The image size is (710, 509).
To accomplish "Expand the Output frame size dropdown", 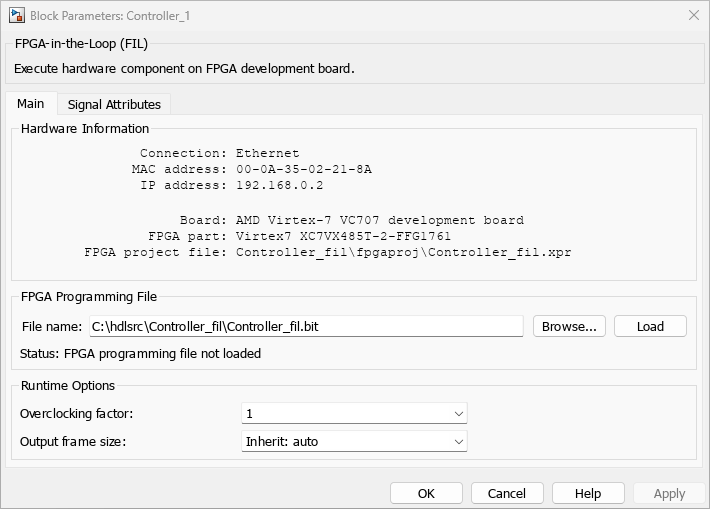I will 354,440.
